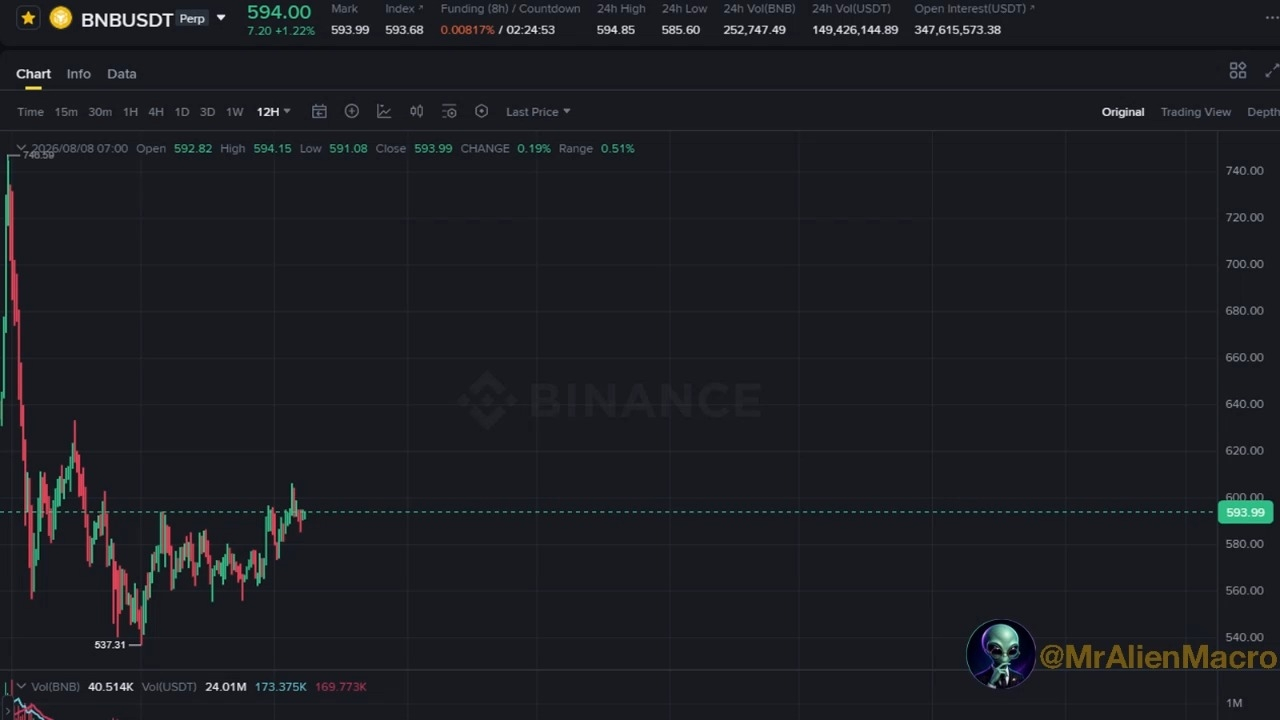Open the chart layout grid icon
This screenshot has width=1280, height=720.
1238,71
